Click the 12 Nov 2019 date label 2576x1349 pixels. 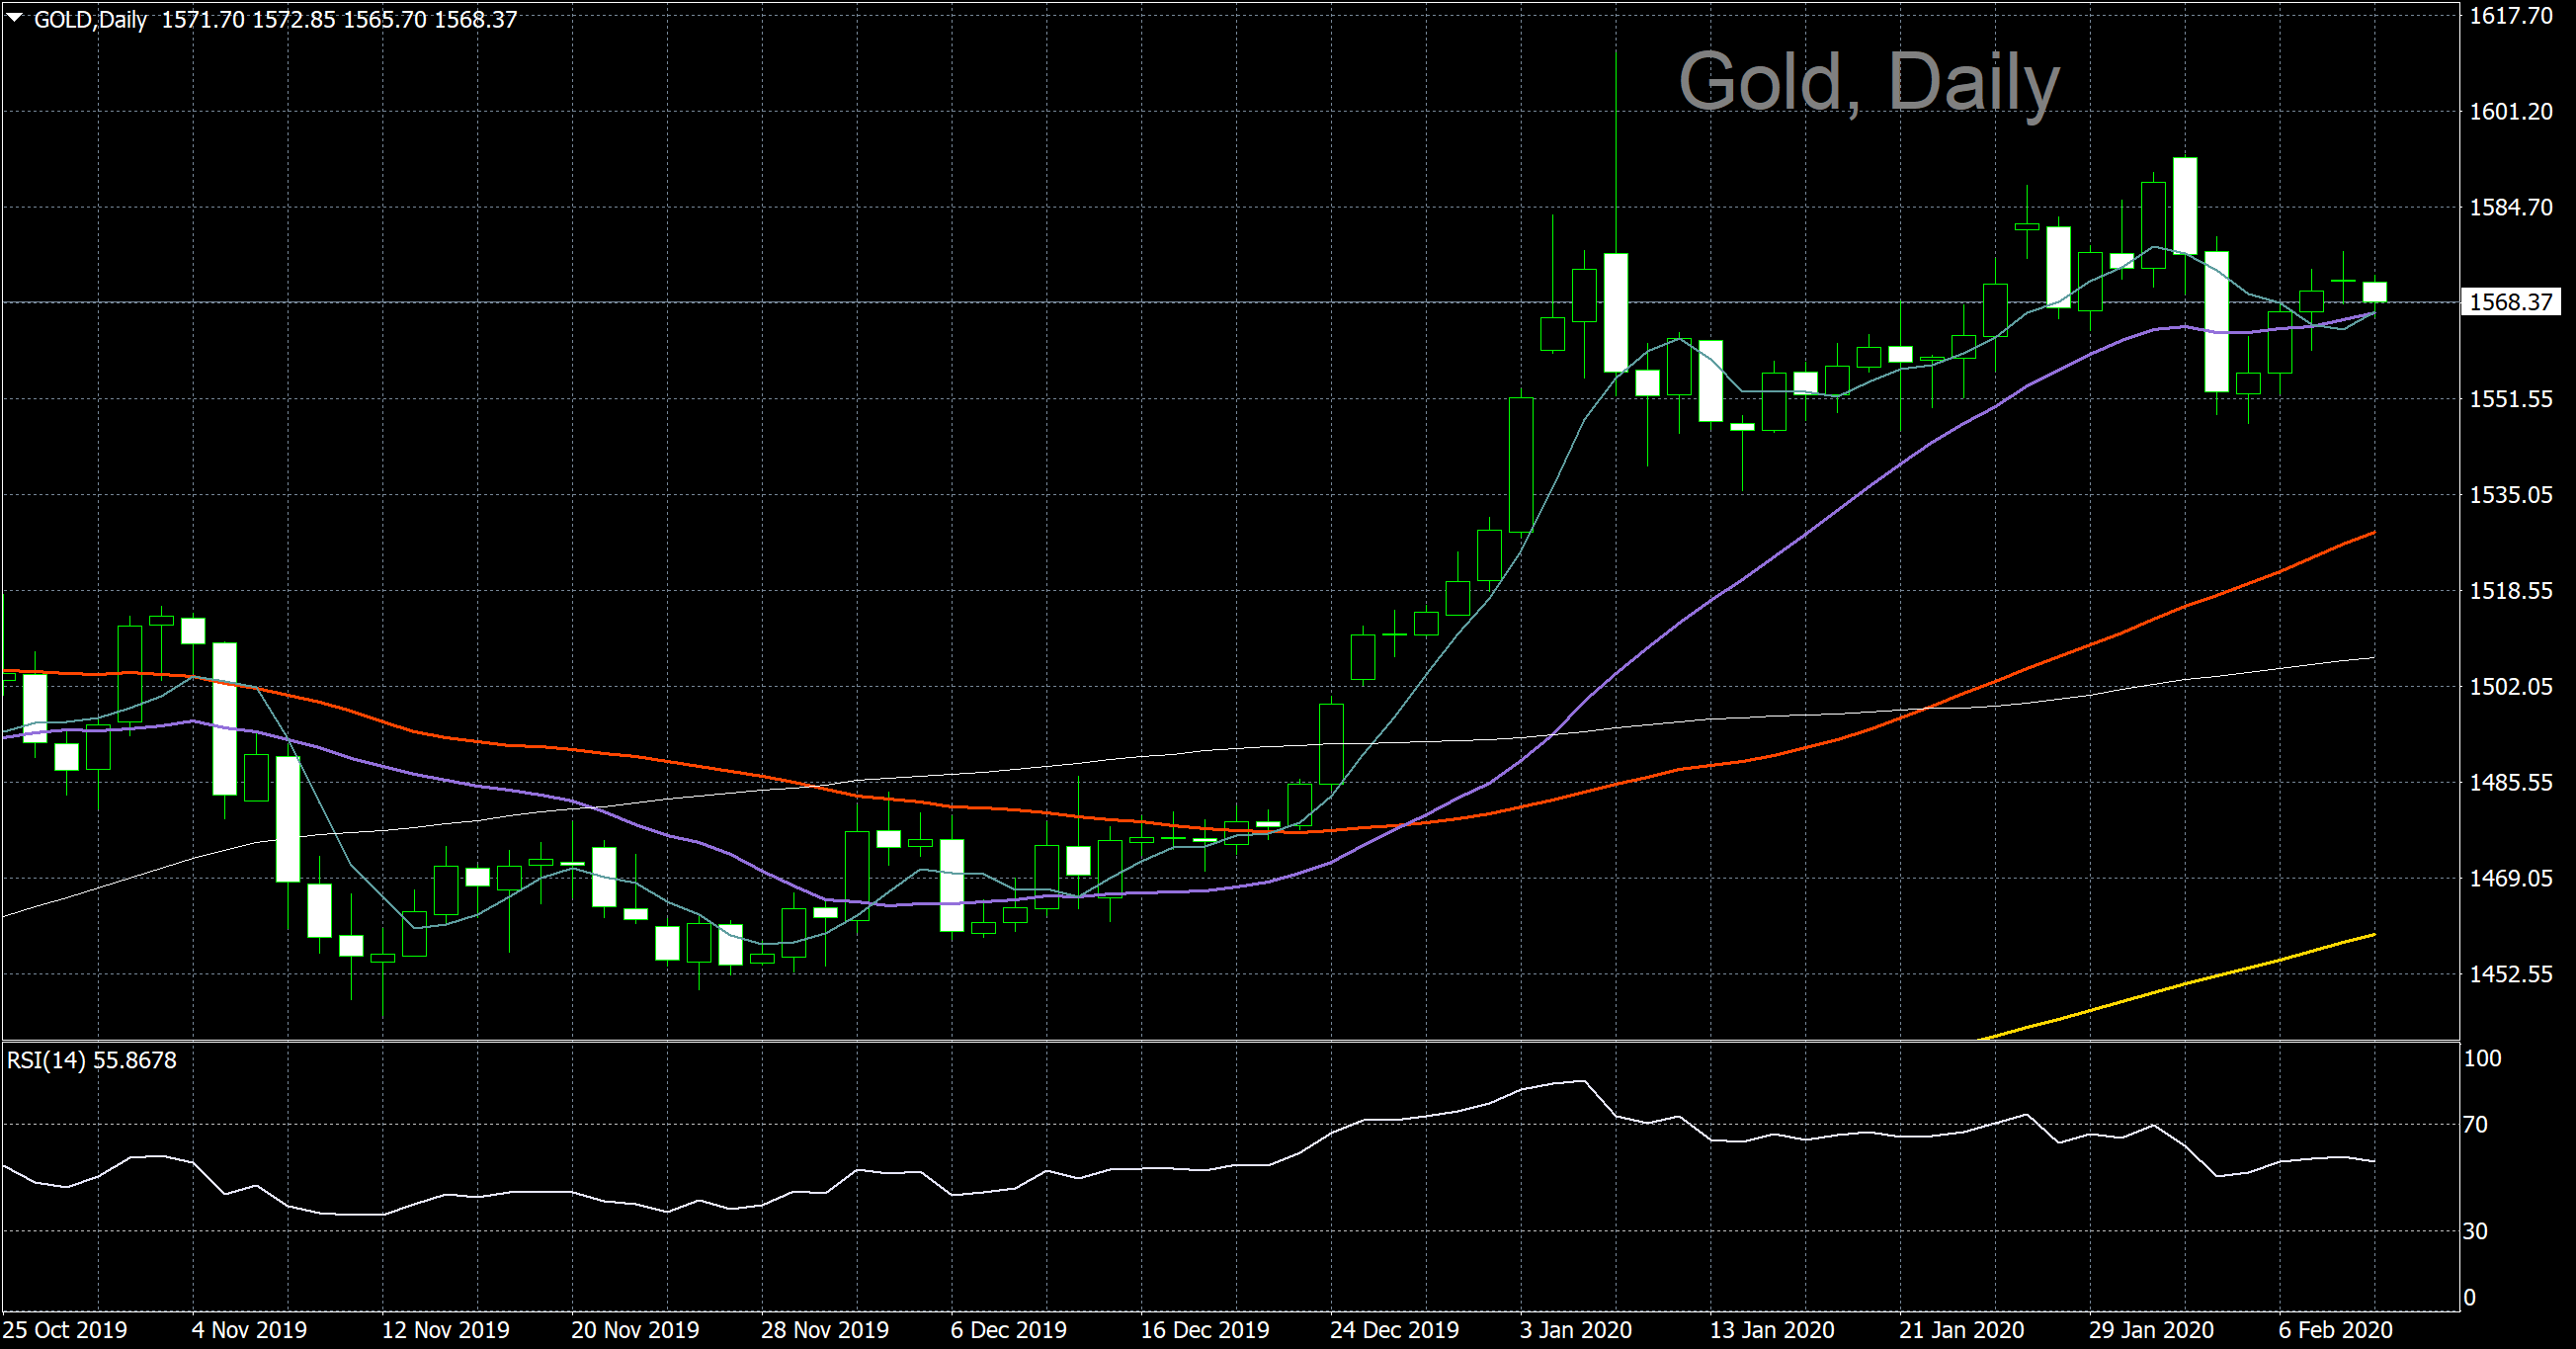point(445,1330)
